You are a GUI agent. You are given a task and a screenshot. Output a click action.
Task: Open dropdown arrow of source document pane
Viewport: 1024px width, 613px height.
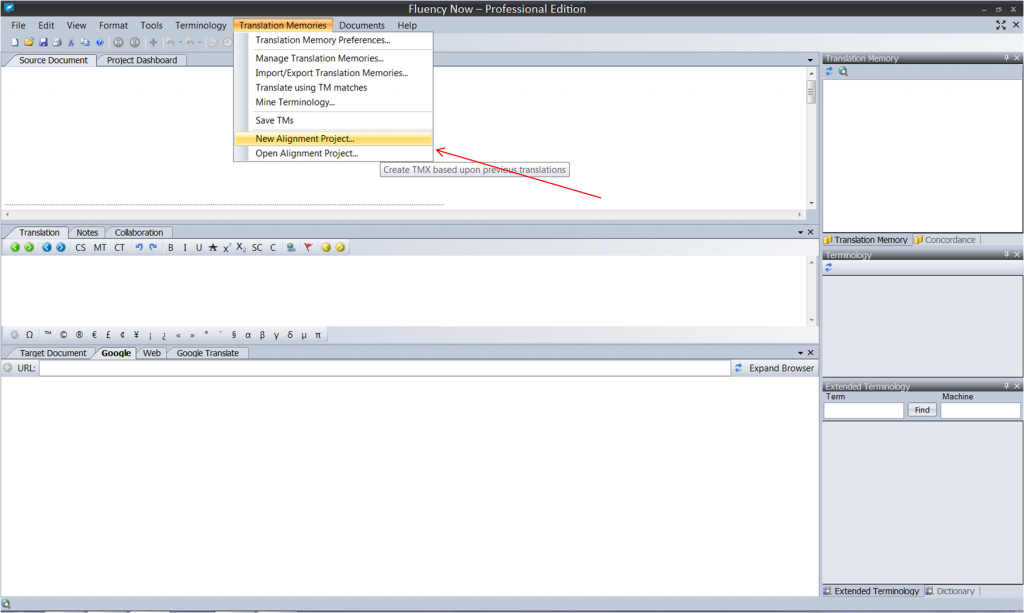[810, 60]
